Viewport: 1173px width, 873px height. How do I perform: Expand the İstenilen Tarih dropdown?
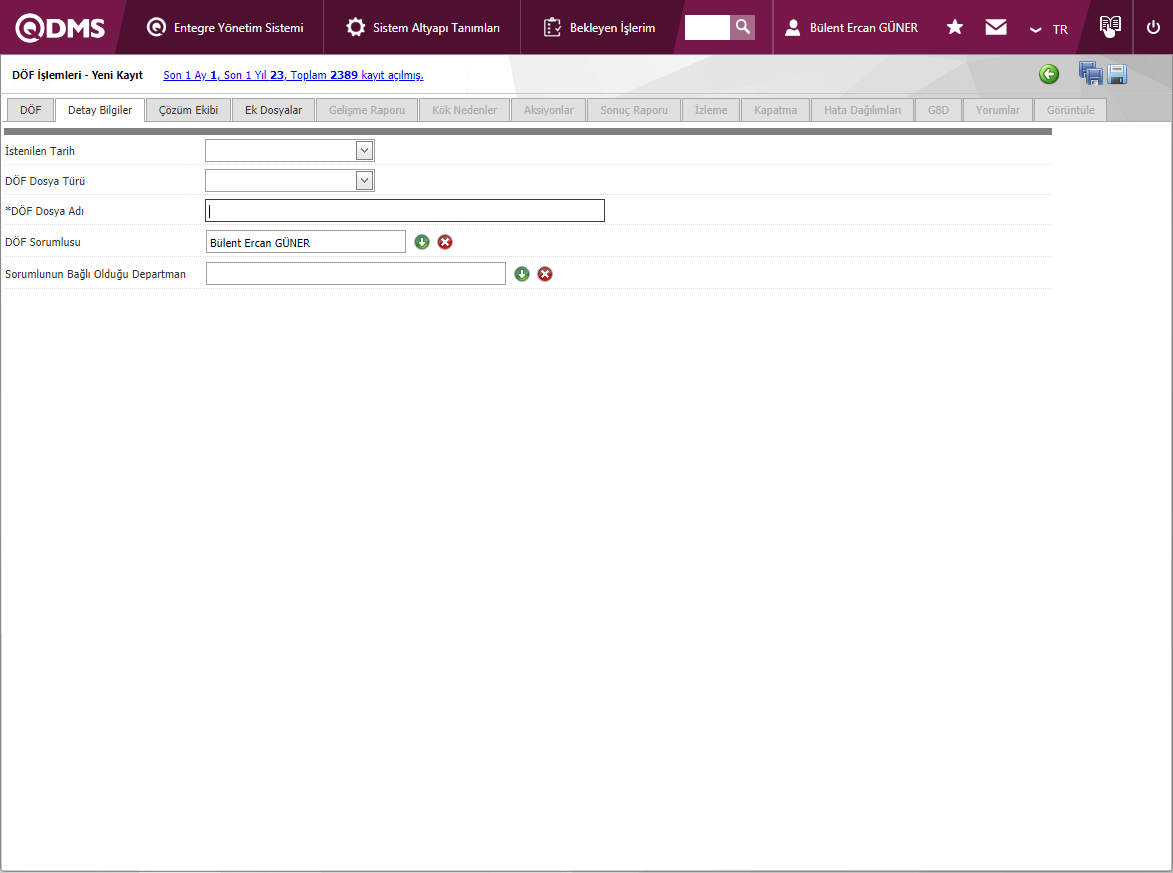364,150
